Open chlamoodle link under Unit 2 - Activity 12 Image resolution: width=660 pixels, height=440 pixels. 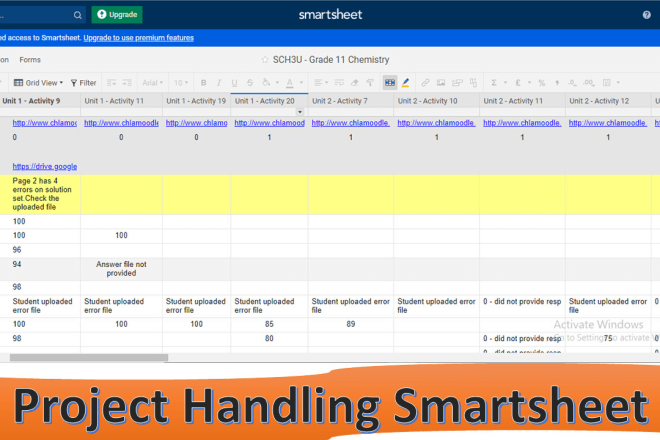click(x=608, y=123)
